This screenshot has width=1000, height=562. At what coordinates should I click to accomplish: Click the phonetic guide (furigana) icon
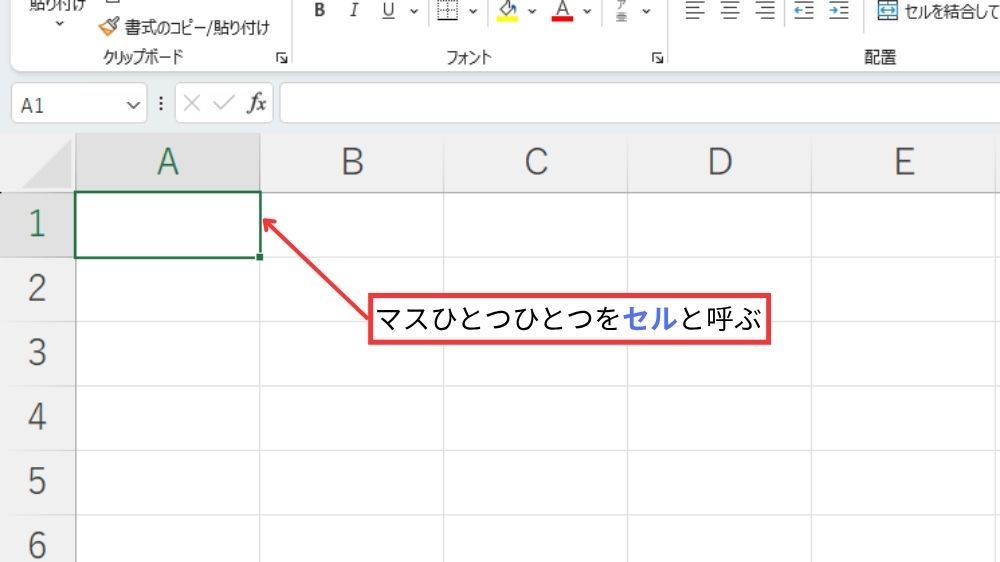621,11
